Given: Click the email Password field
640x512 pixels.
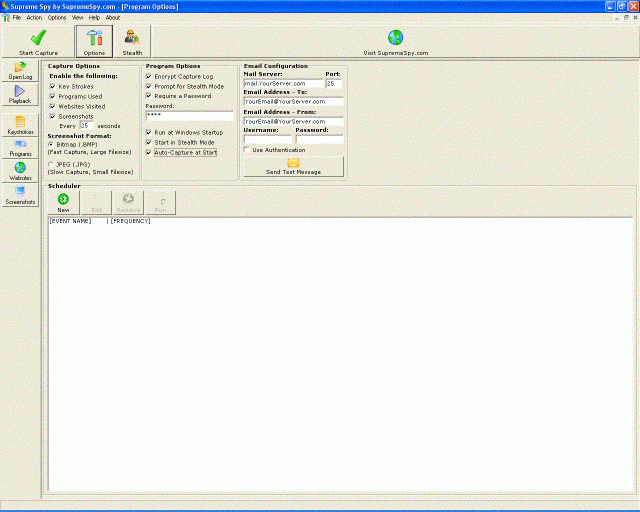Looking at the screenshot, I should pyautogui.click(x=320, y=140).
